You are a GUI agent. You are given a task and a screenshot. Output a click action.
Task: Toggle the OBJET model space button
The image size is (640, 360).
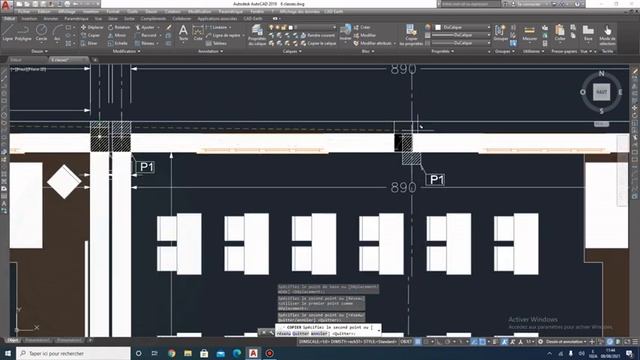click(406, 342)
